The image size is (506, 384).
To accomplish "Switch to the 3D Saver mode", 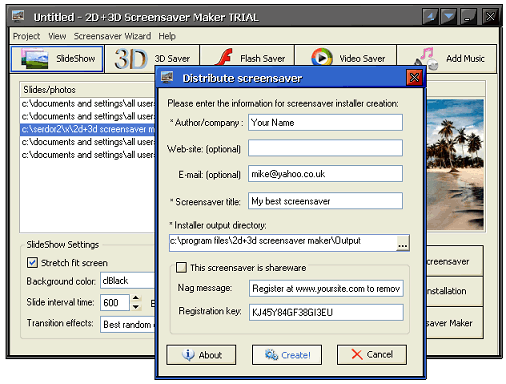I will point(152,59).
